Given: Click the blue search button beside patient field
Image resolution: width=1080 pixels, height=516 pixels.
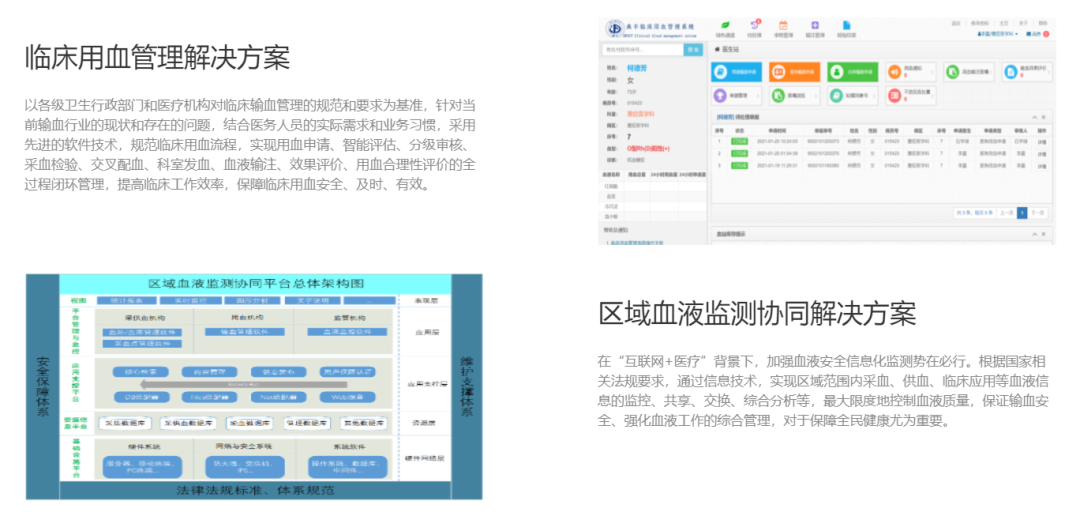Looking at the screenshot, I should [x=692, y=49].
